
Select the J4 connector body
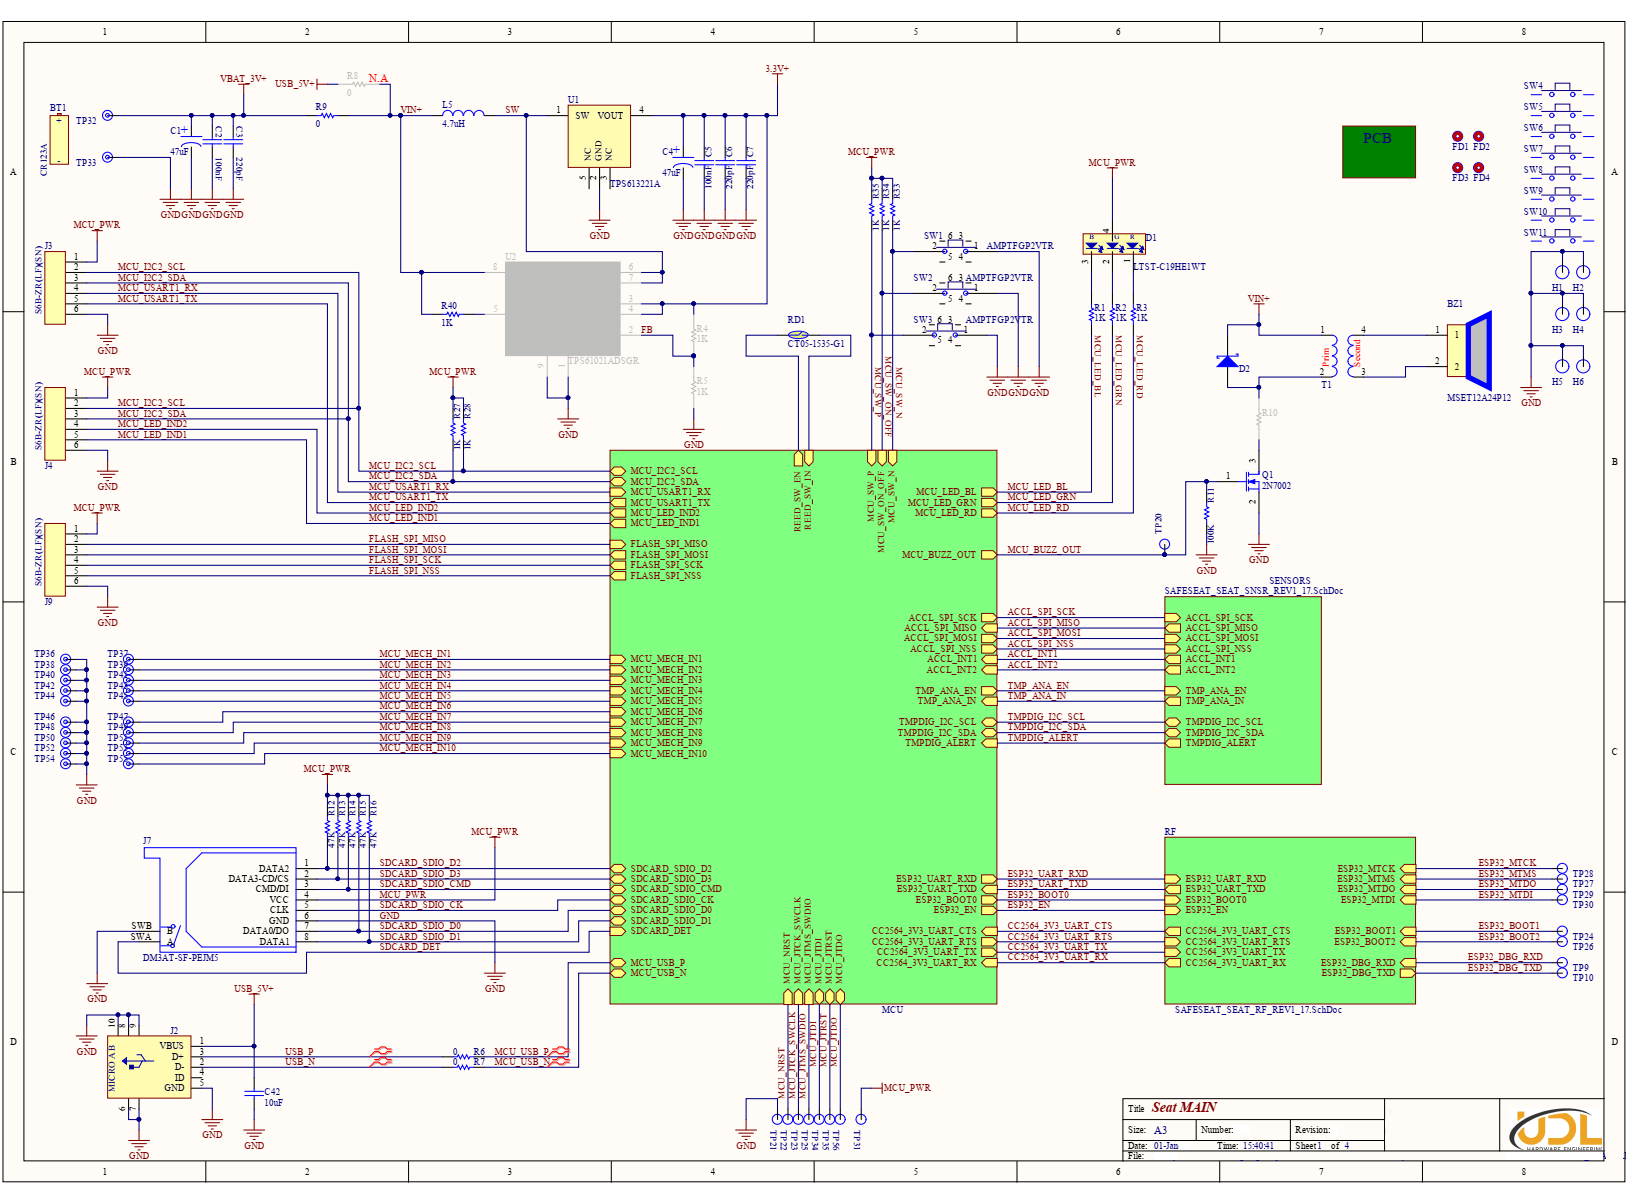[55, 423]
